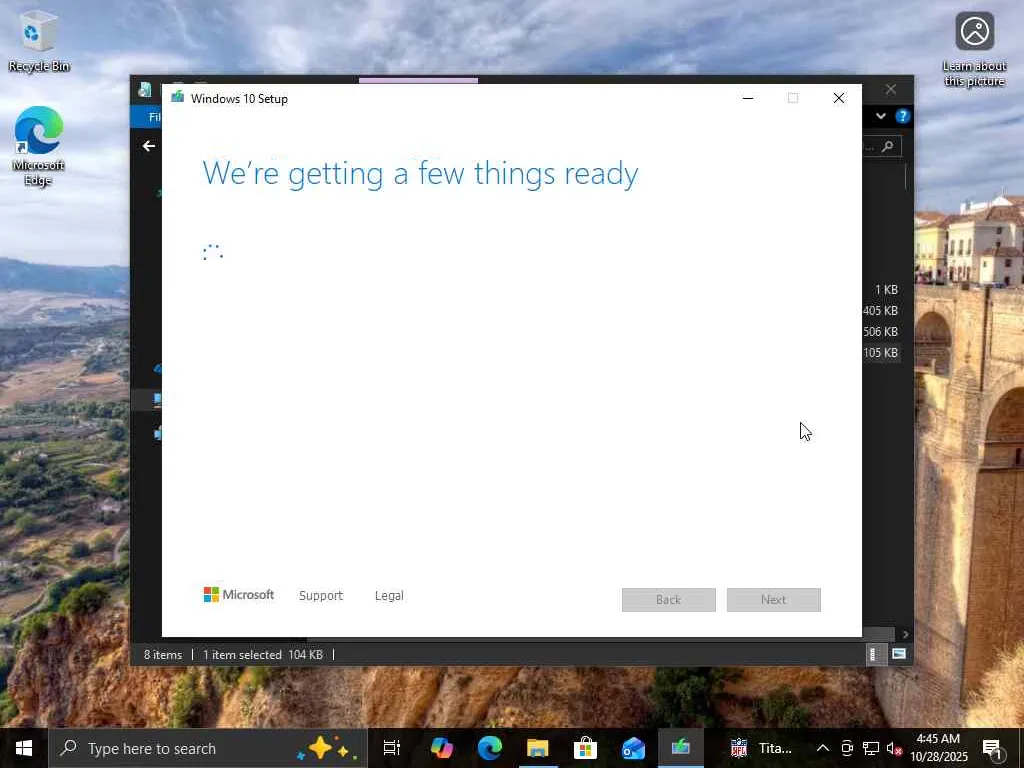
Task: Click the File Explorer search magnifier
Action: click(x=888, y=146)
